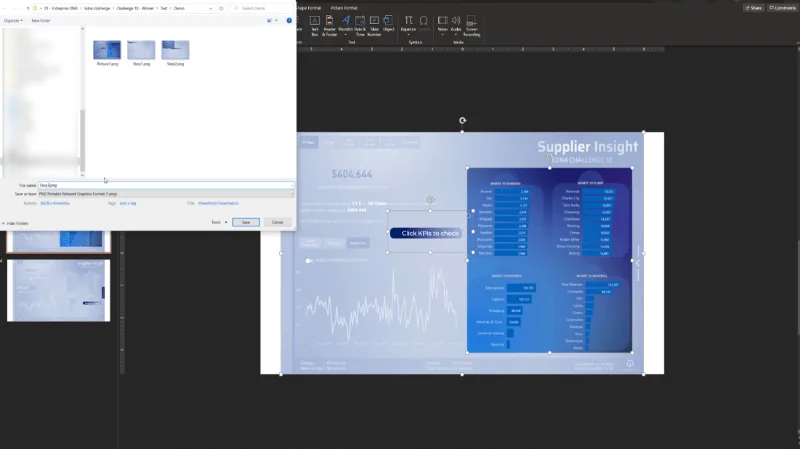Open 'Challenge 10 - Winner' in address path
Screen dimensions: 800x449
pyautogui.click(x=135, y=8)
